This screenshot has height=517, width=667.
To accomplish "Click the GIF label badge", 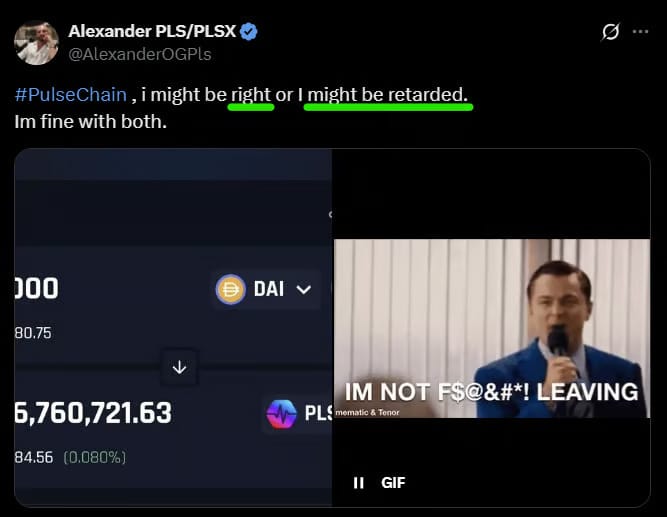I will (x=393, y=483).
